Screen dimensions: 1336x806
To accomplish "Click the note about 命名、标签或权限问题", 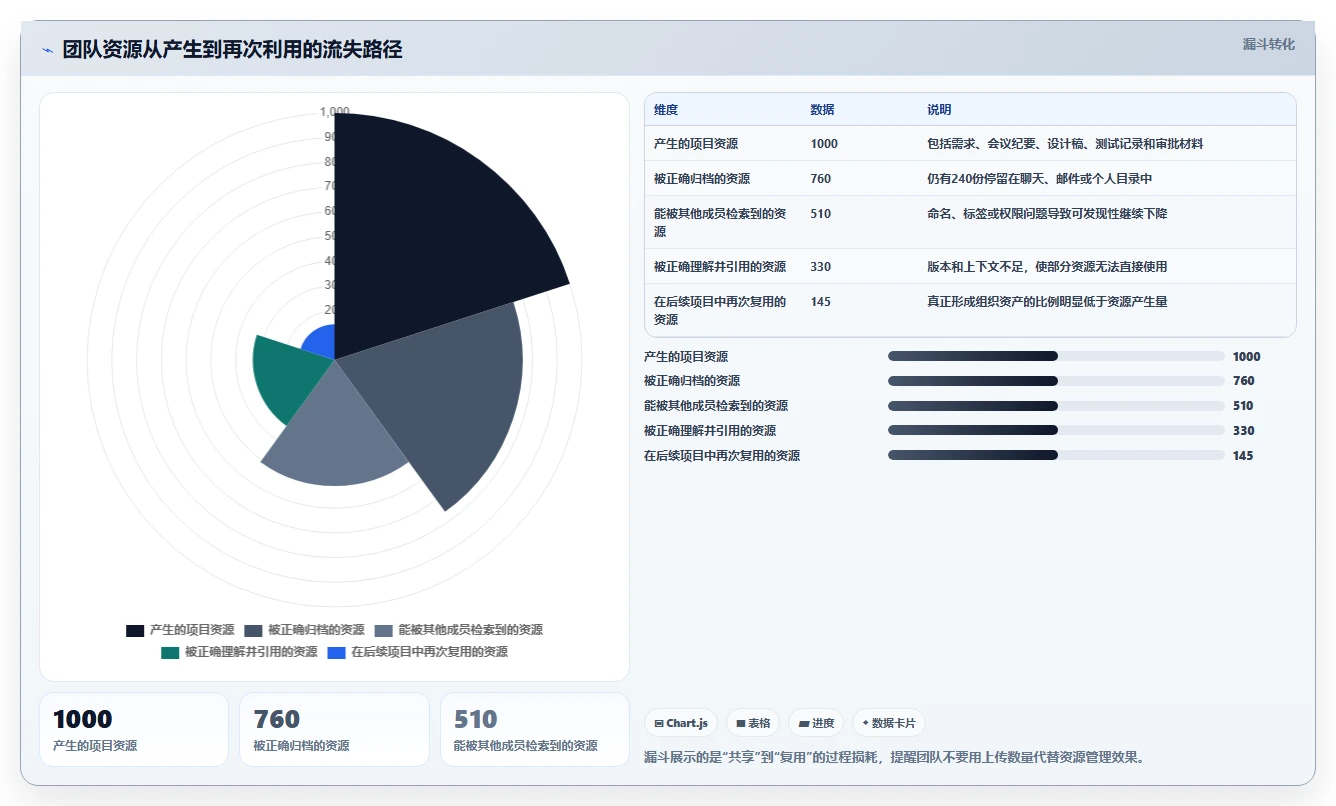I will tap(1047, 214).
